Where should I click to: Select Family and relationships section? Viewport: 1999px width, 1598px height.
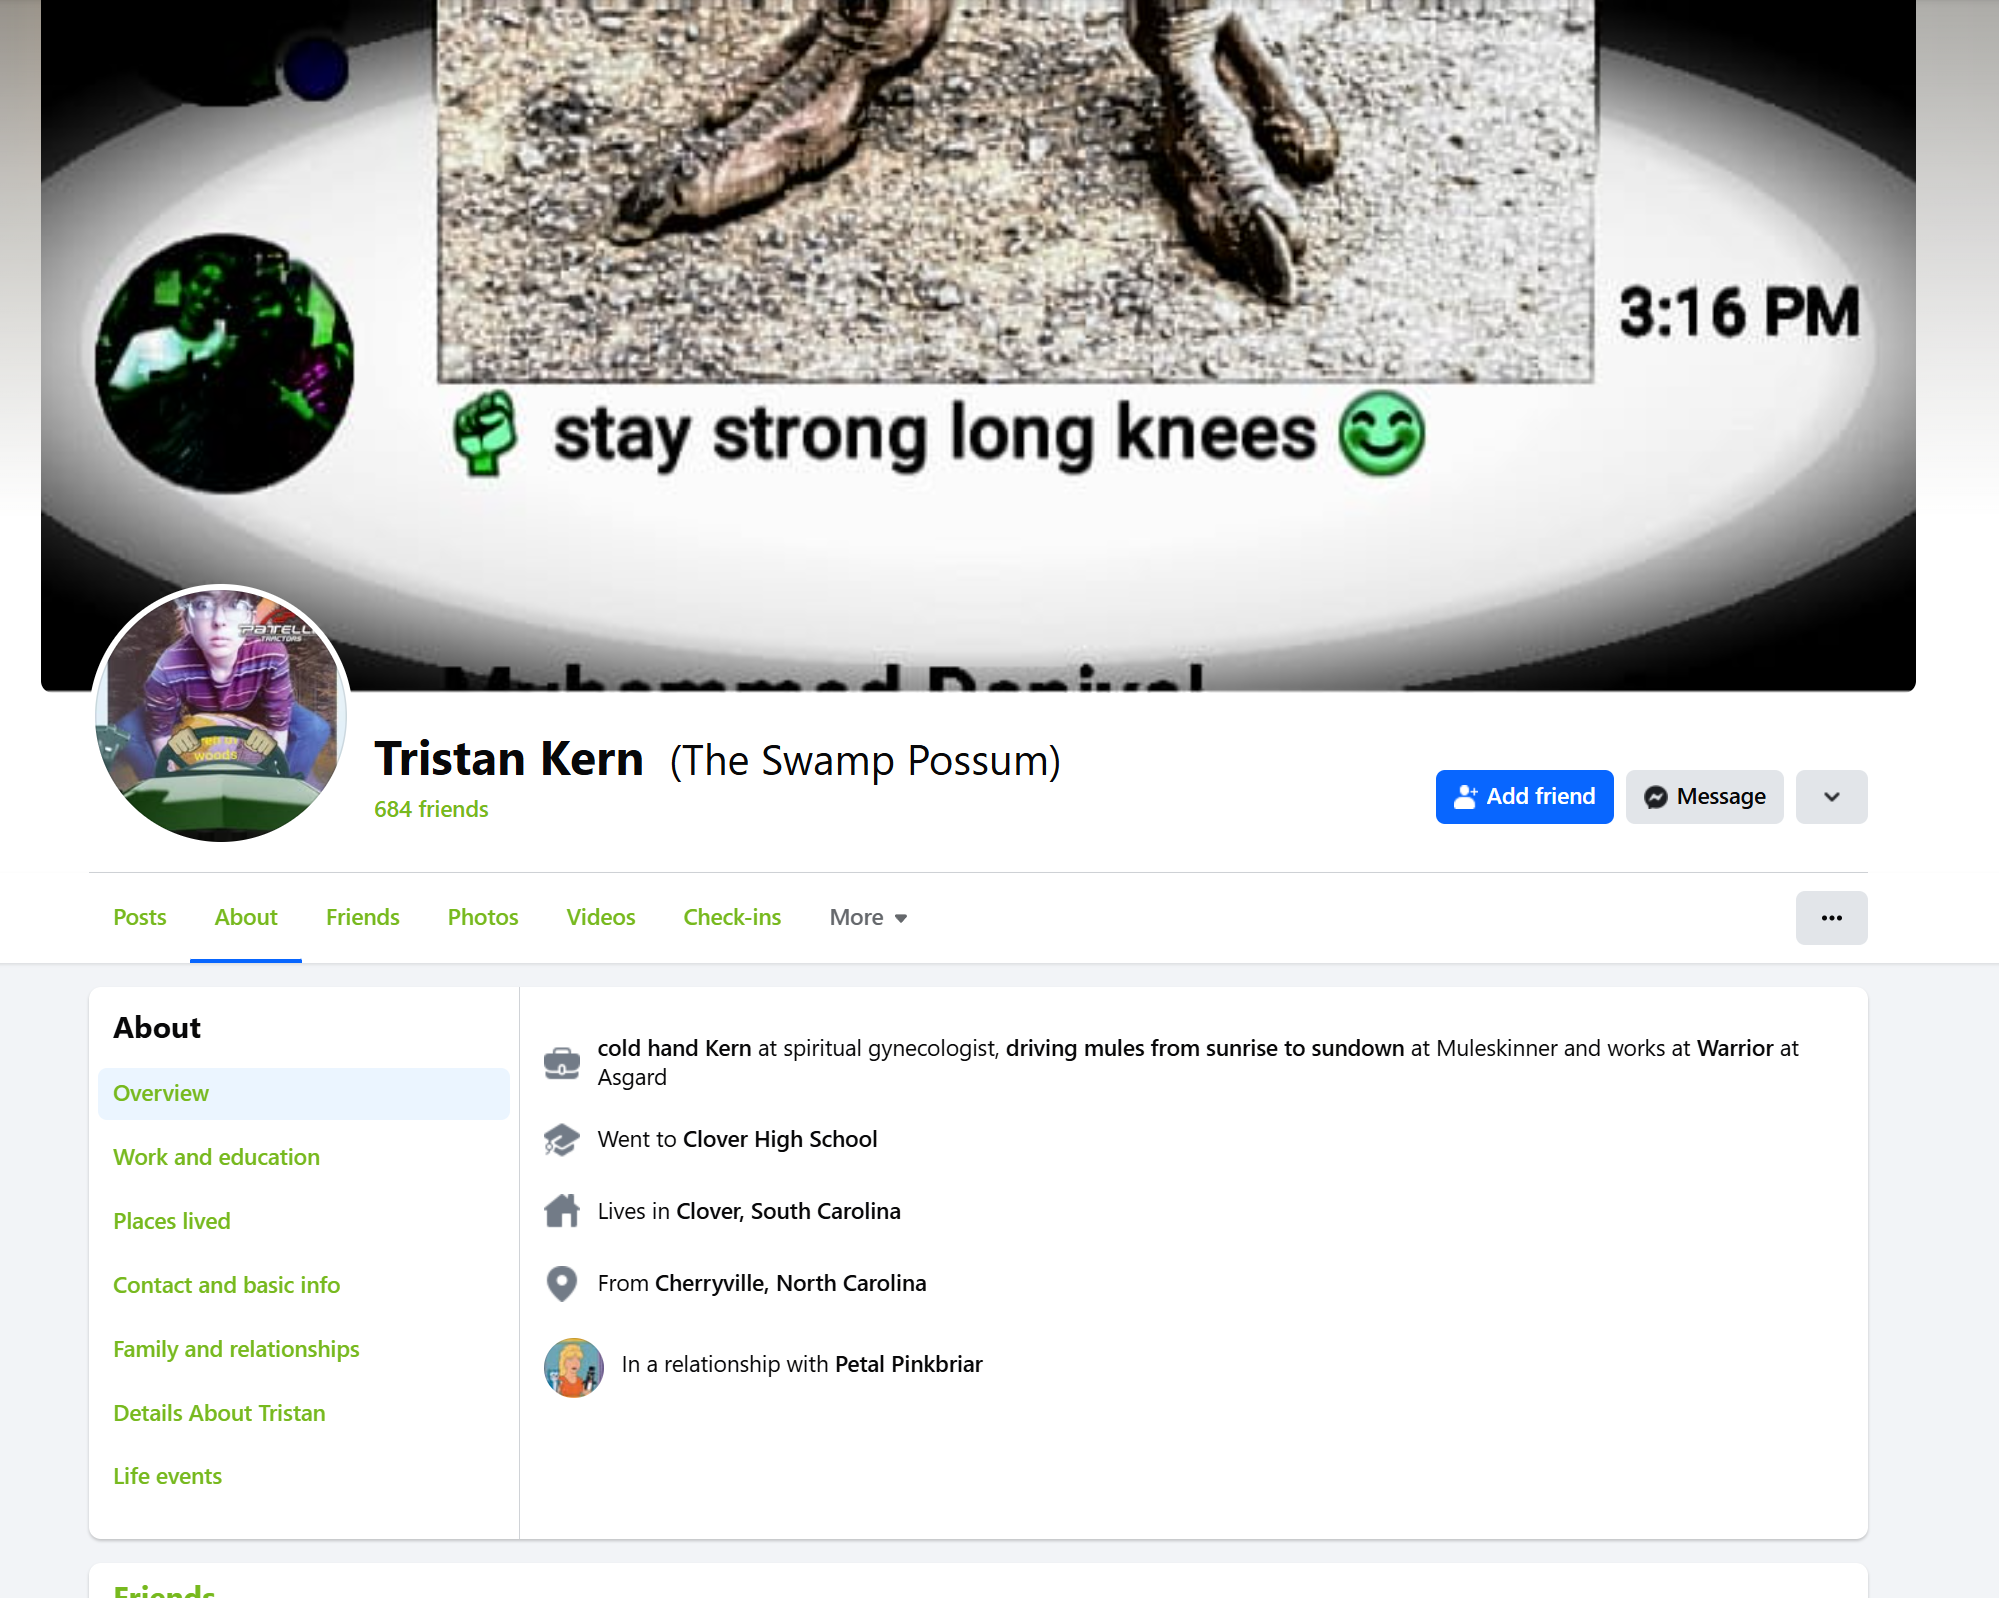click(x=236, y=1349)
